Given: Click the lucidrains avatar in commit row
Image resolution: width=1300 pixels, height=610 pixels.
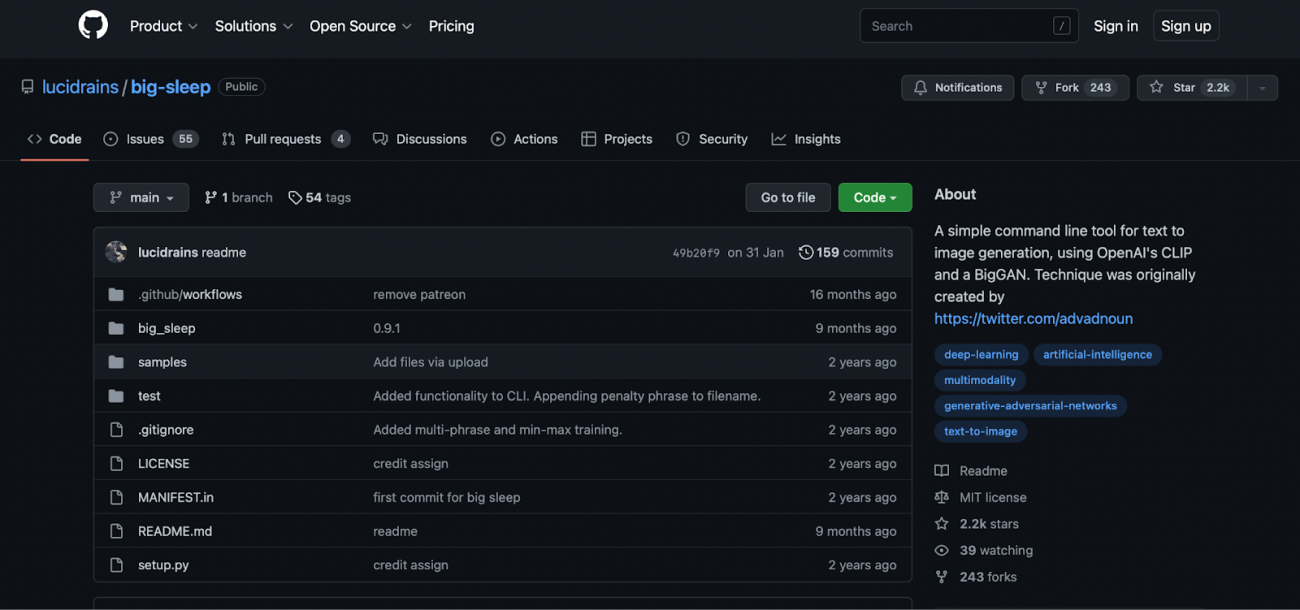Looking at the screenshot, I should tap(116, 252).
